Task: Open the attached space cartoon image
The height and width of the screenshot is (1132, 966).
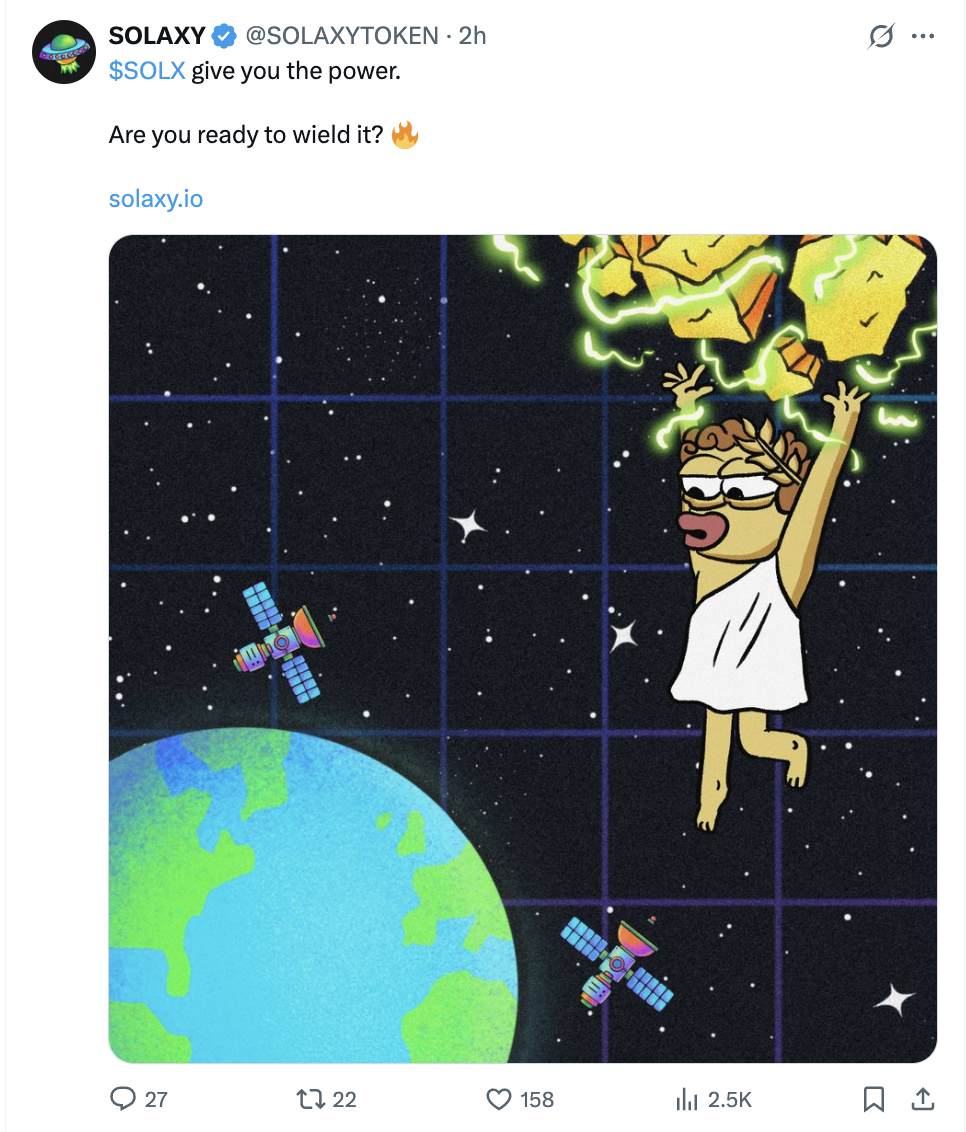Action: 523,648
